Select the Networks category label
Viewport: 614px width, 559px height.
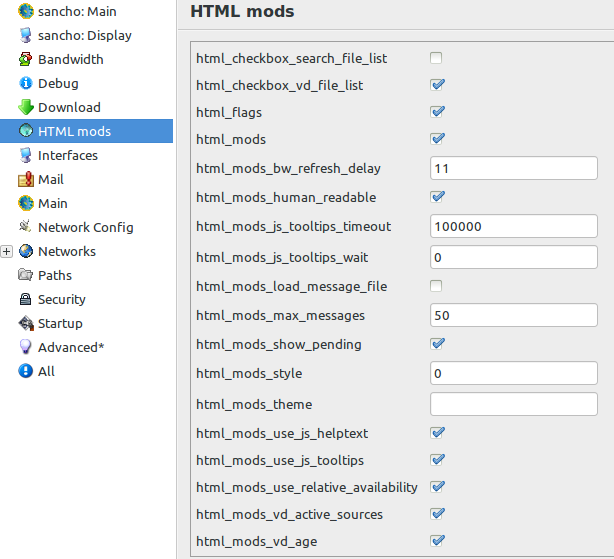point(67,251)
